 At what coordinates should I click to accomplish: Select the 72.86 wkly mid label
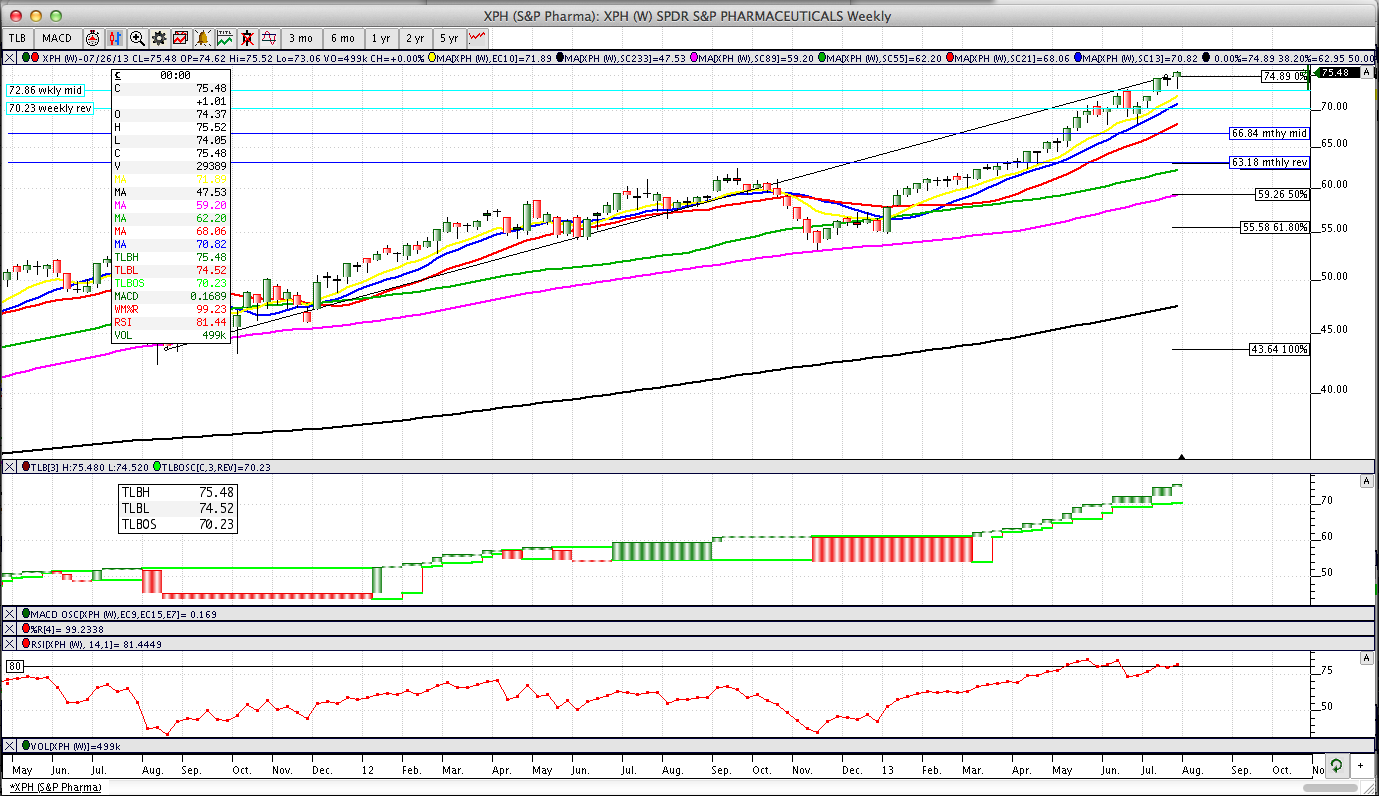point(45,90)
